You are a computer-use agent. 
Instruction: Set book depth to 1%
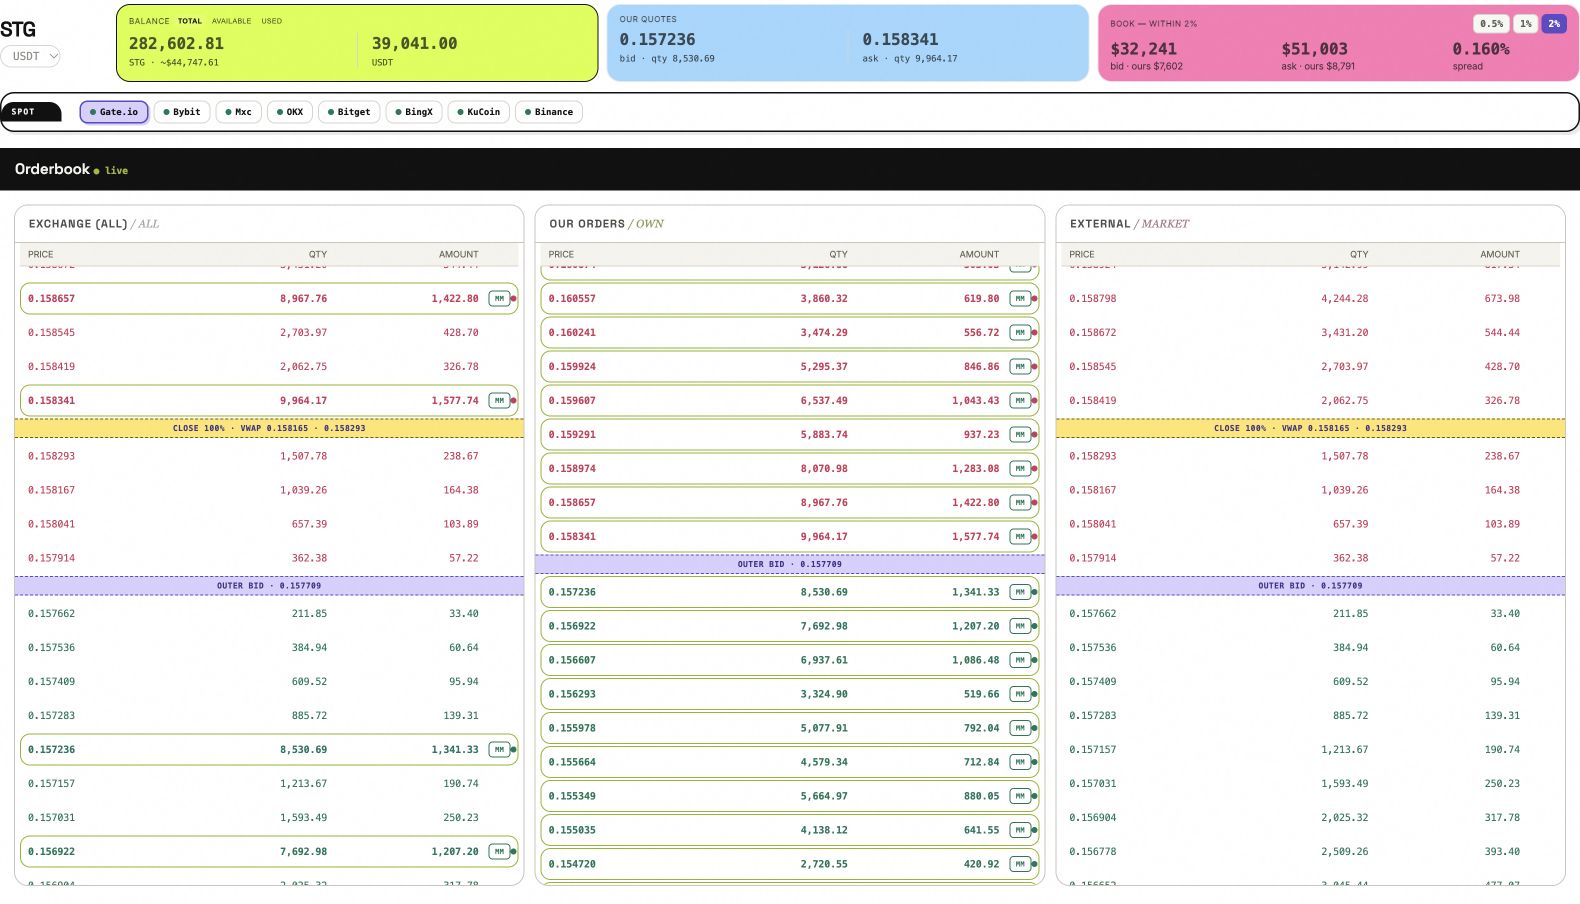tap(1525, 24)
